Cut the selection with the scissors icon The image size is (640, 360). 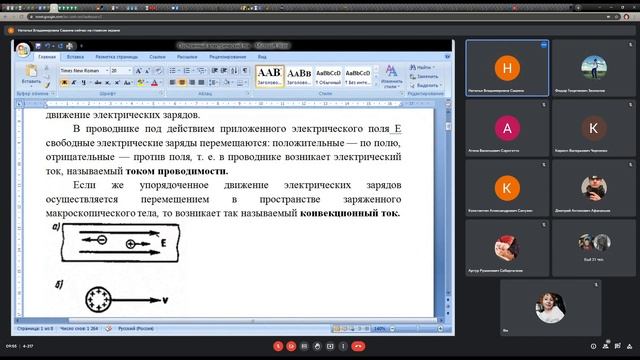pyautogui.click(x=47, y=68)
